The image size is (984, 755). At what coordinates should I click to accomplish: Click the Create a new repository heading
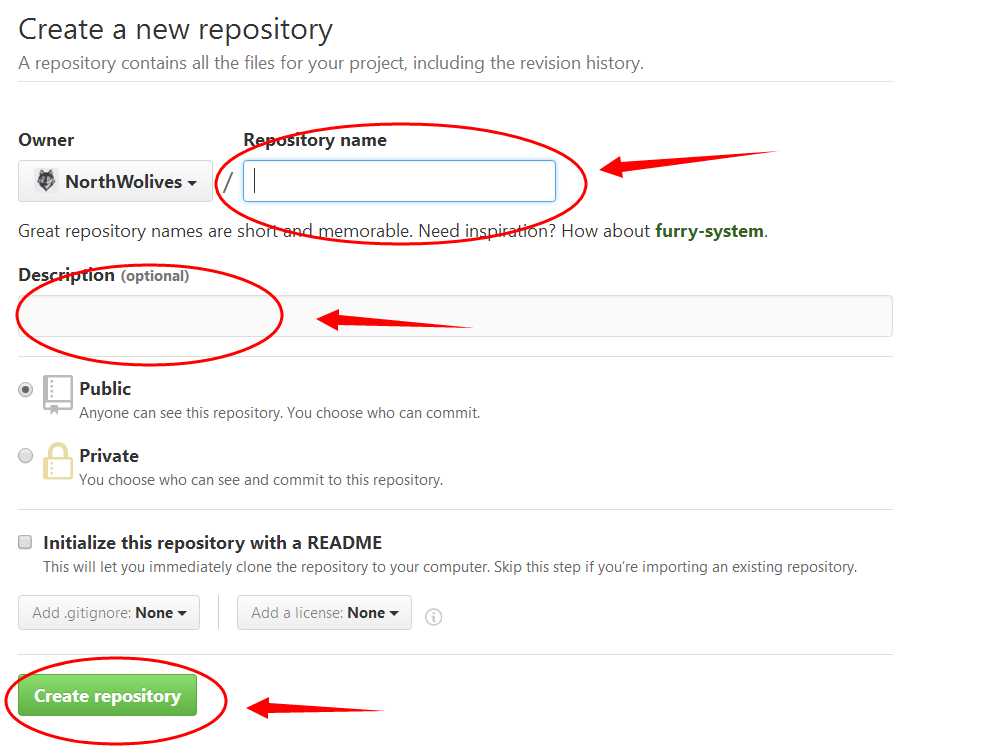[175, 30]
